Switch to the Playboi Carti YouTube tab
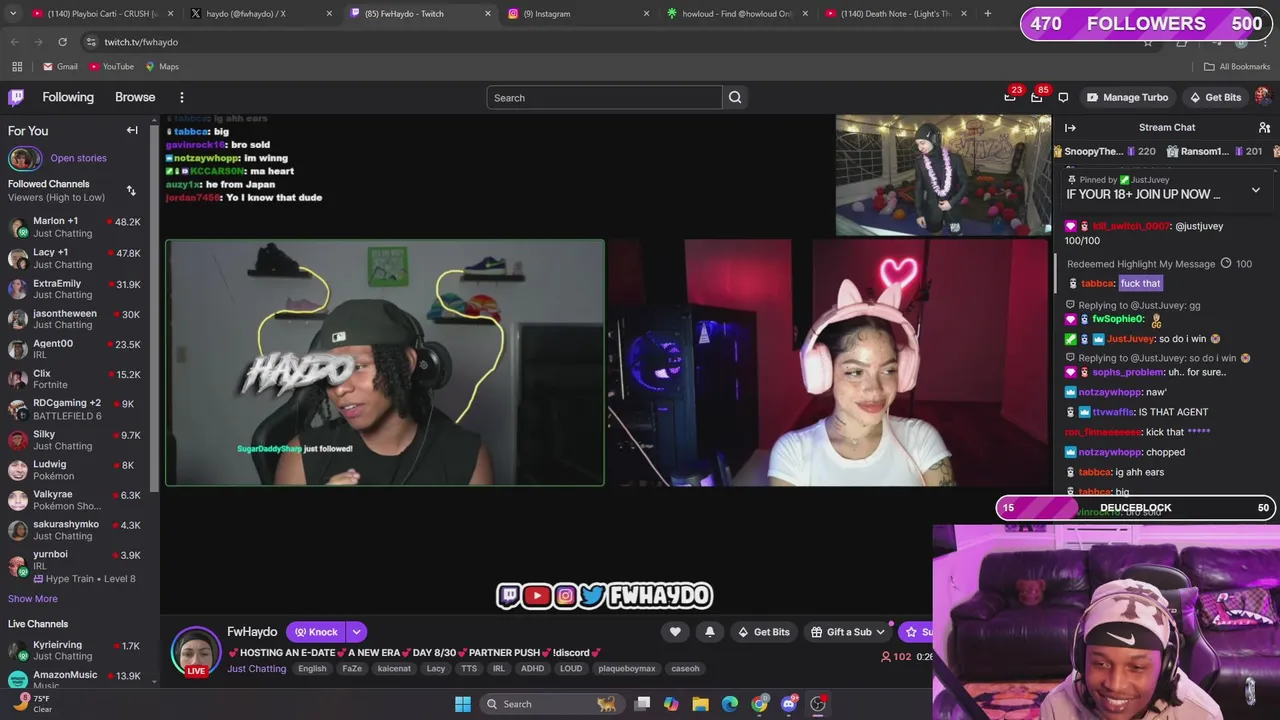Viewport: 1280px width, 720px height. click(100, 14)
